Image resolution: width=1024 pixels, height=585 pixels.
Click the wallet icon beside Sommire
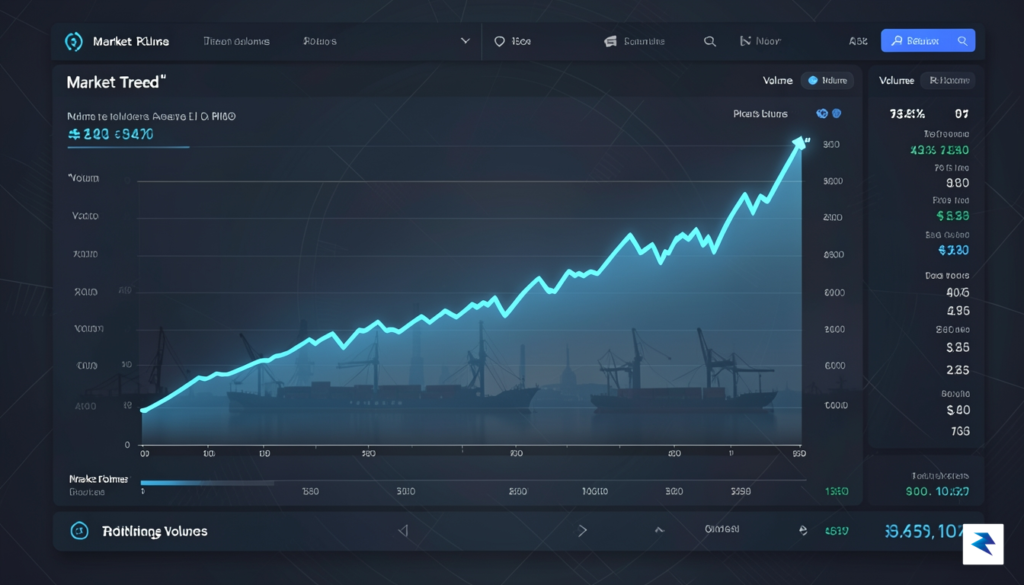611,41
